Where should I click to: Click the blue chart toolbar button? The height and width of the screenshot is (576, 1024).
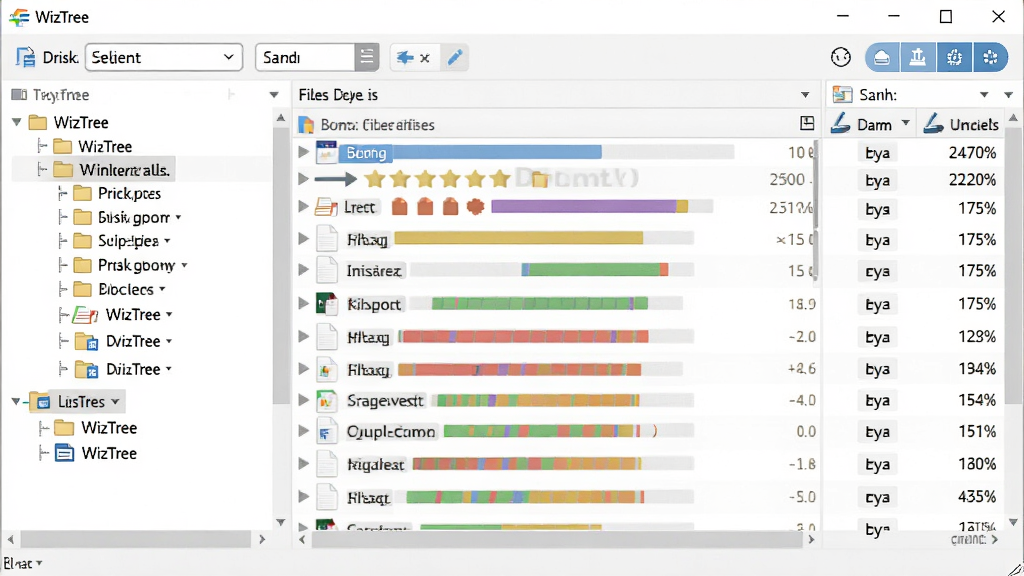918,57
